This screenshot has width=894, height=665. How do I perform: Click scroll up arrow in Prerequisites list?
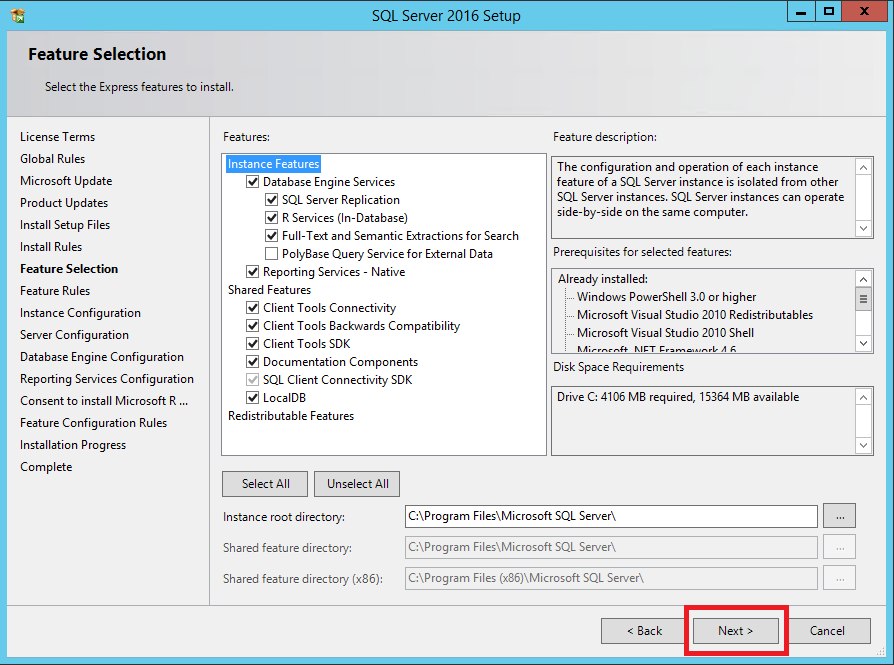863,279
